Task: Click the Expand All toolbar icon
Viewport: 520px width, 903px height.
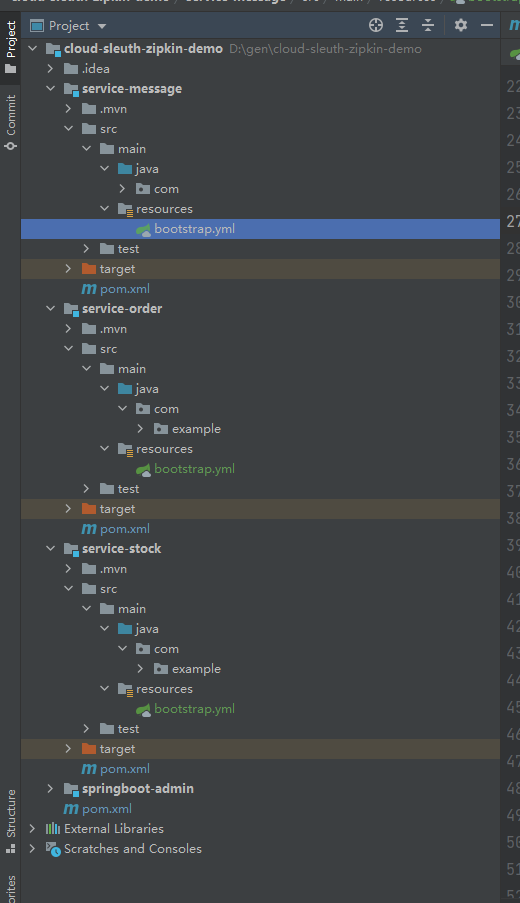Action: pyautogui.click(x=402, y=25)
